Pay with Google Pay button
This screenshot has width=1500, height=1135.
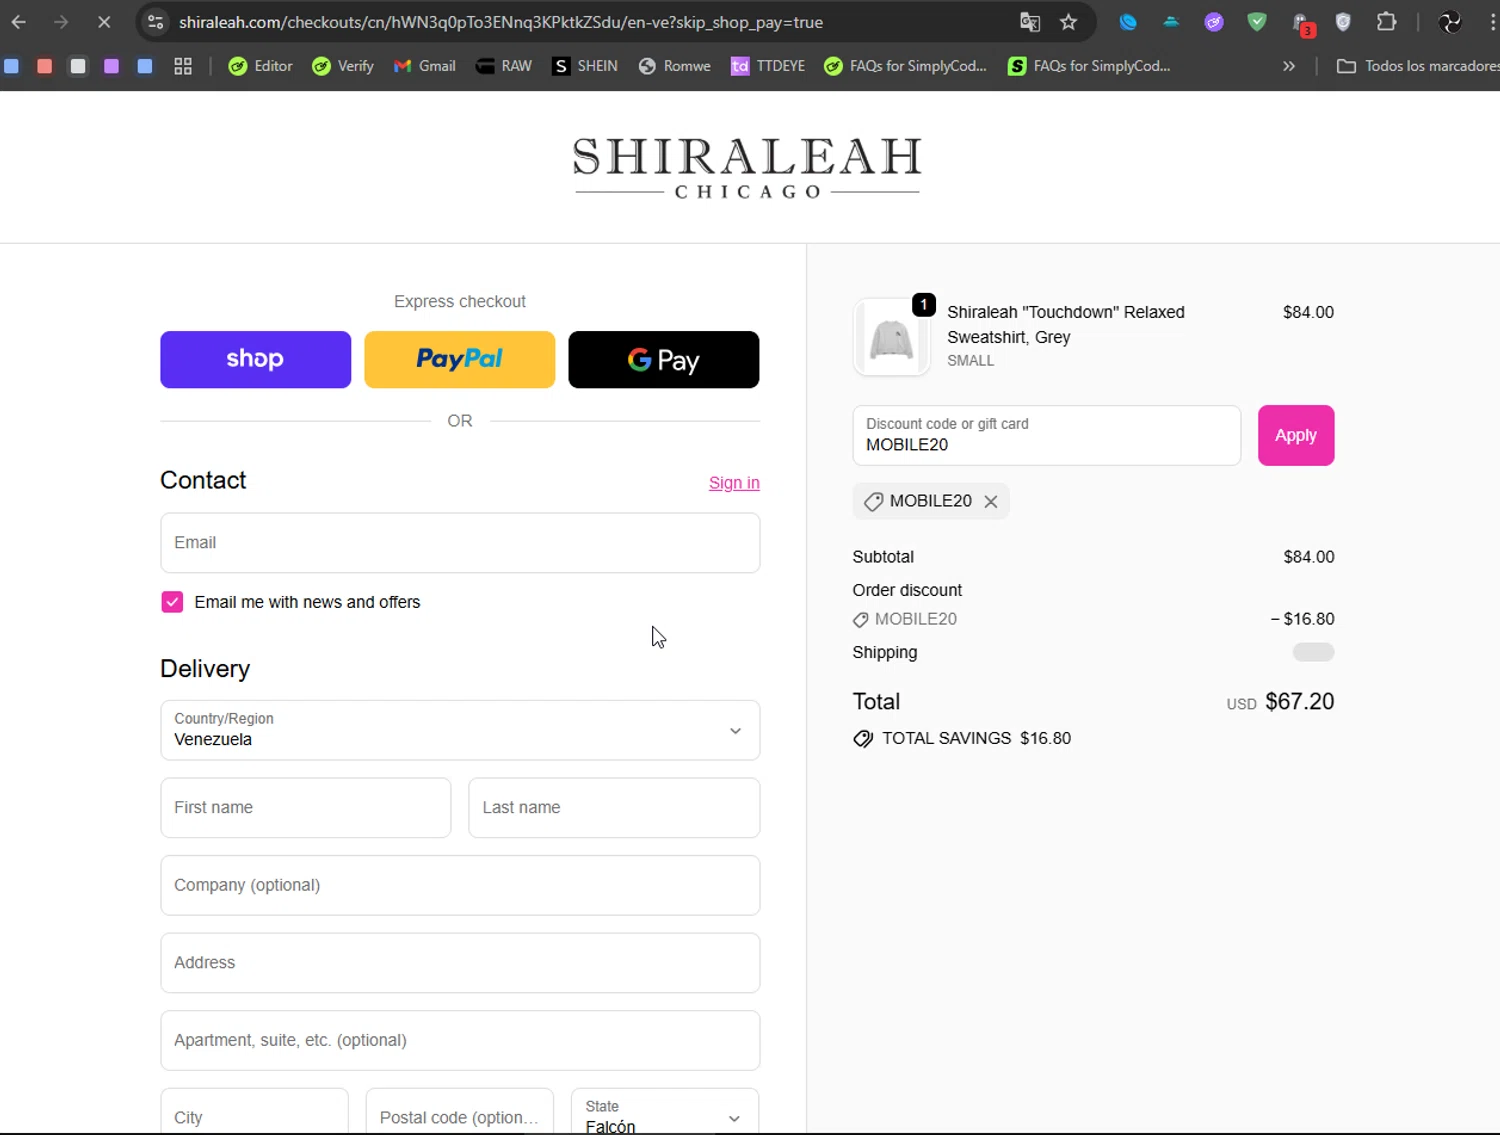point(664,359)
